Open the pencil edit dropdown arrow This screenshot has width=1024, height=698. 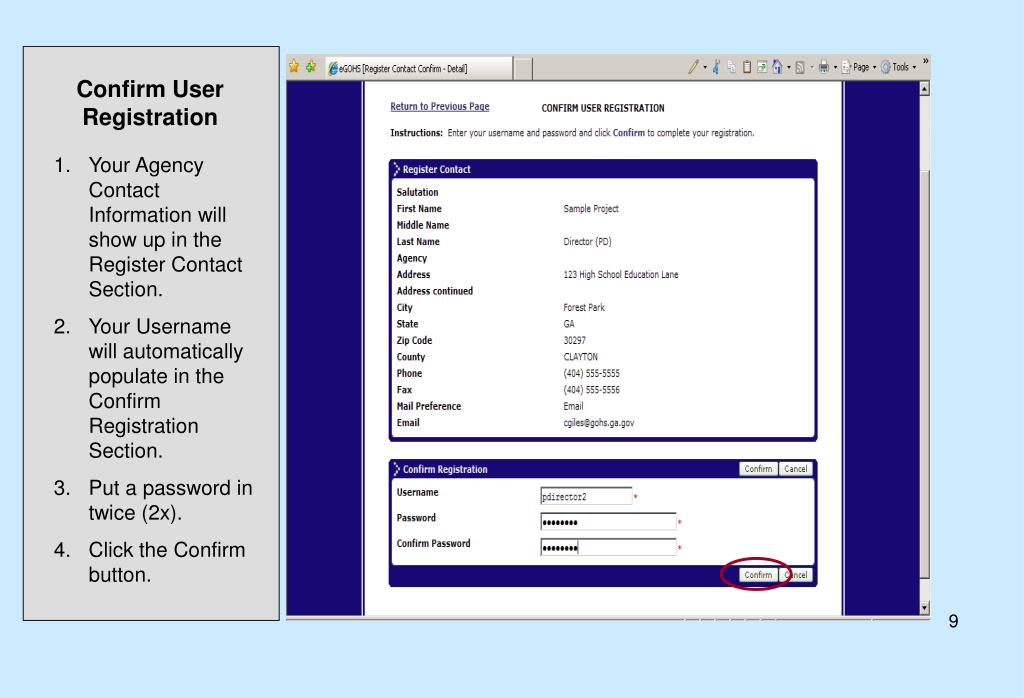click(705, 67)
